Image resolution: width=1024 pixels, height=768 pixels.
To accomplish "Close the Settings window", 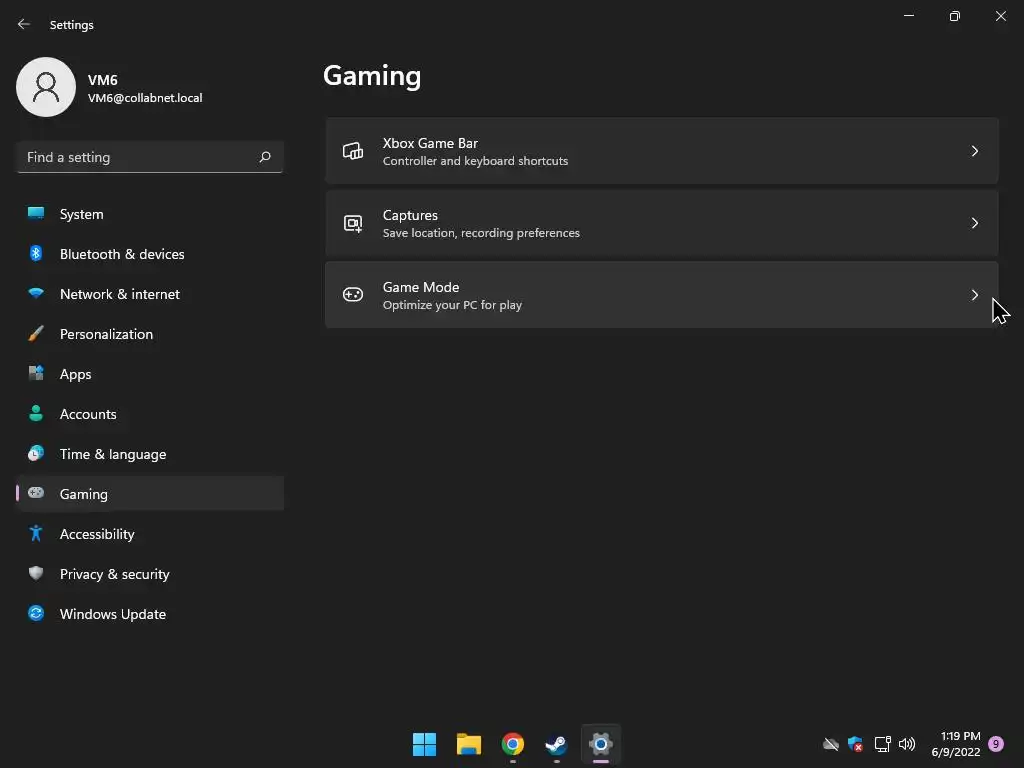I will (x=1000, y=16).
